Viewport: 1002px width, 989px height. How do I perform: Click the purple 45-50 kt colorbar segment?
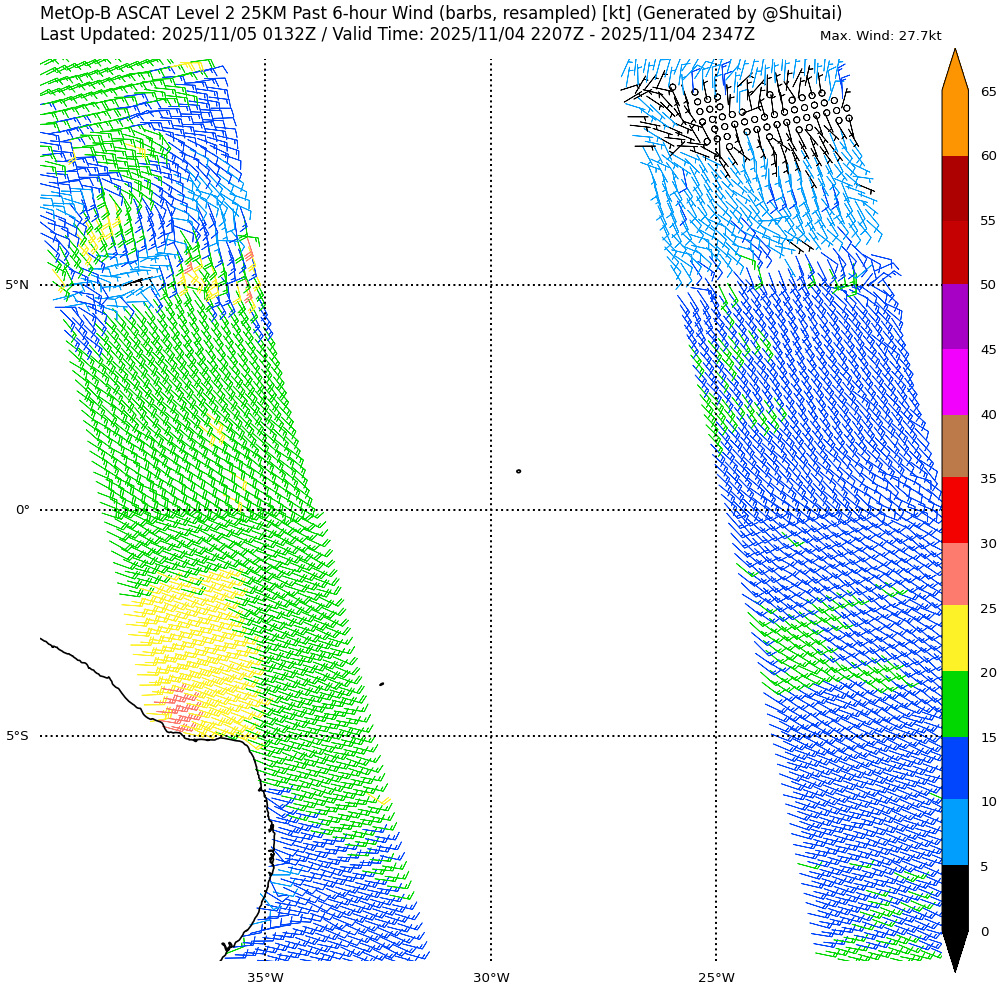click(x=955, y=316)
